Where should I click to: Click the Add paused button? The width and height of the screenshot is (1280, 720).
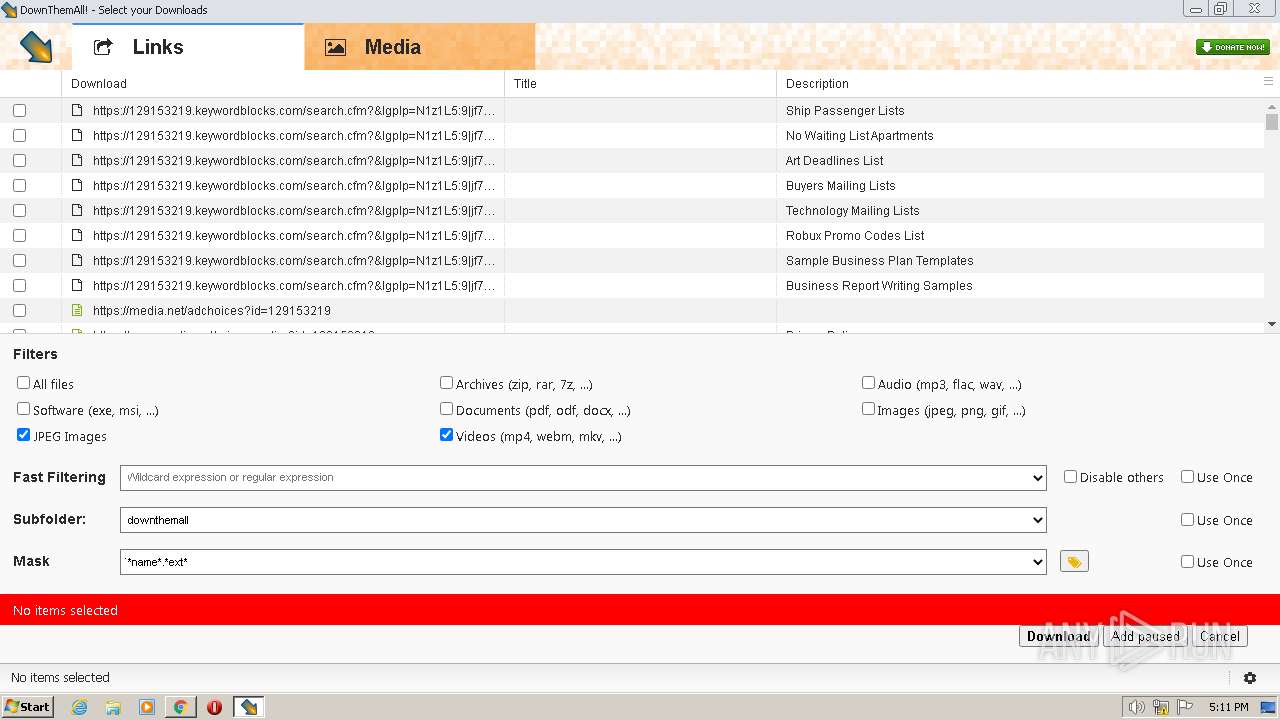click(1145, 636)
